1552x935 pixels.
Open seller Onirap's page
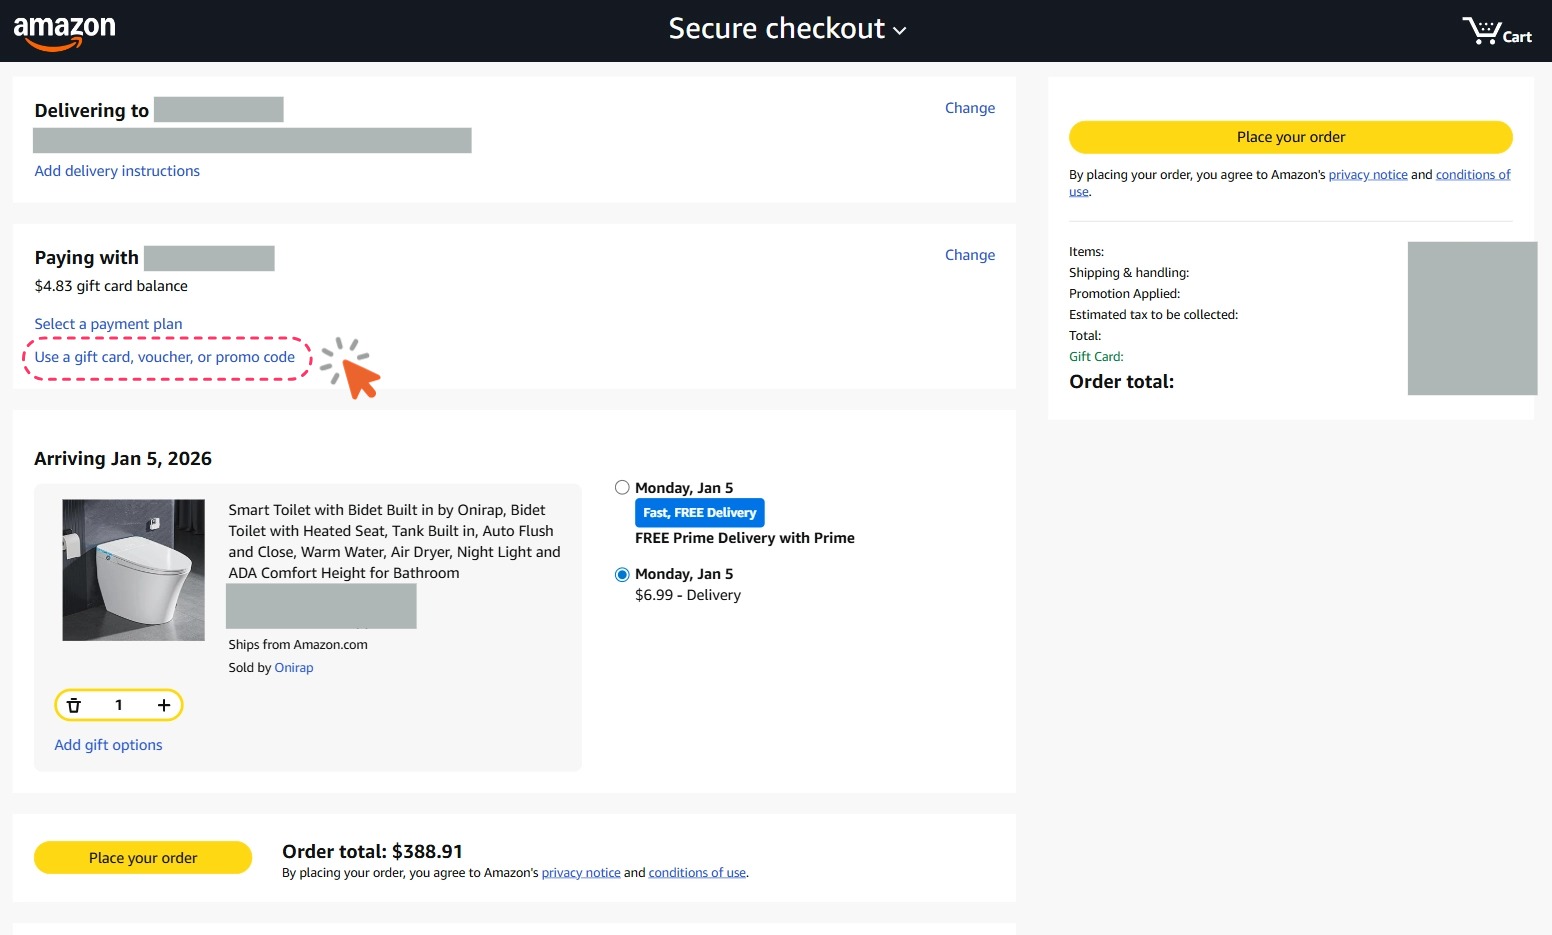tap(294, 668)
